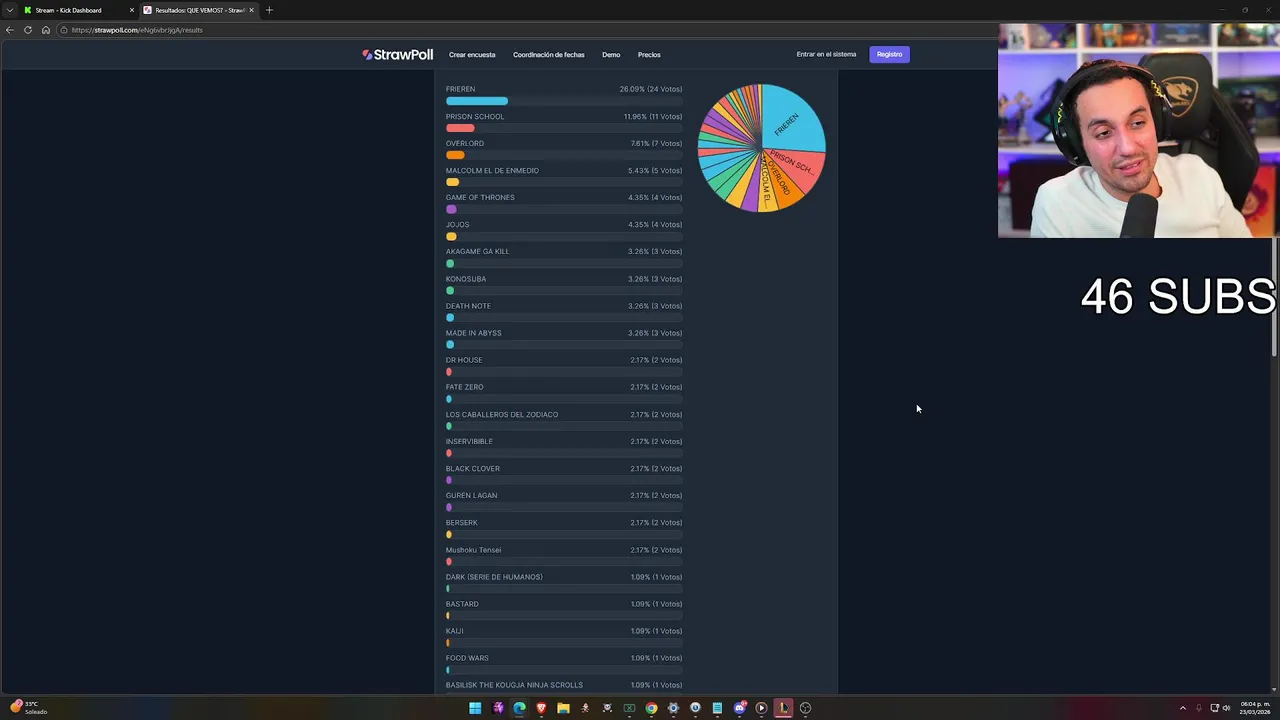Viewport: 1280px width, 720px height.
Task: Open the browser tab list dropdown
Action: tap(9, 10)
